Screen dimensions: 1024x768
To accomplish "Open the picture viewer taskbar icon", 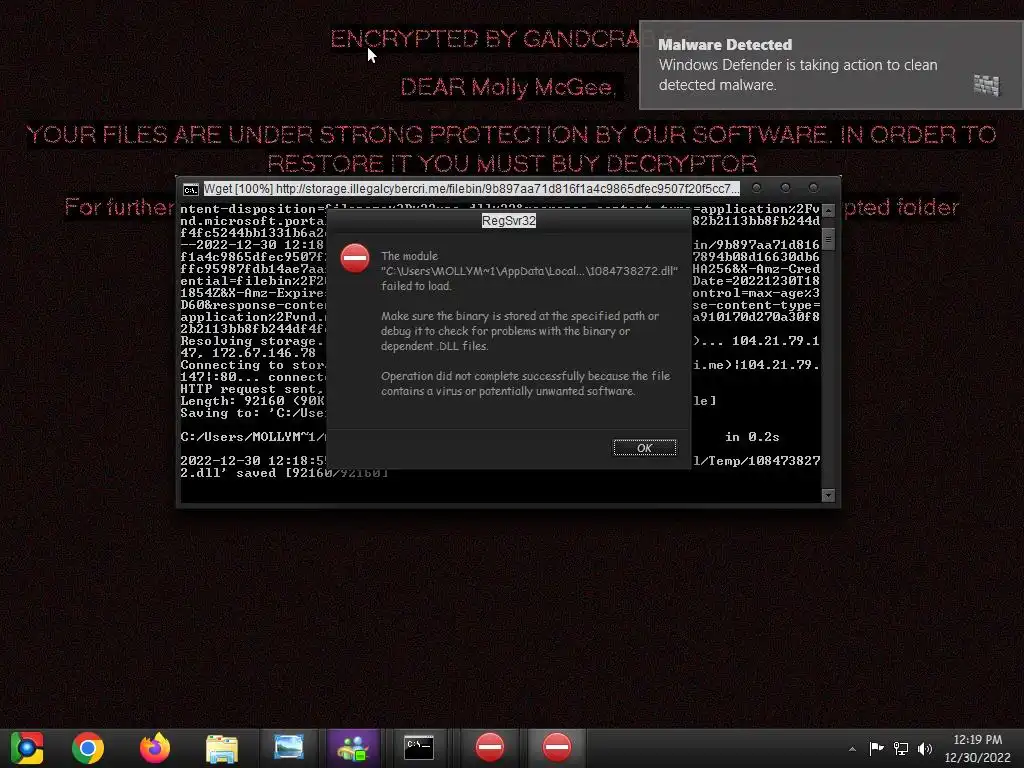I will pos(289,747).
